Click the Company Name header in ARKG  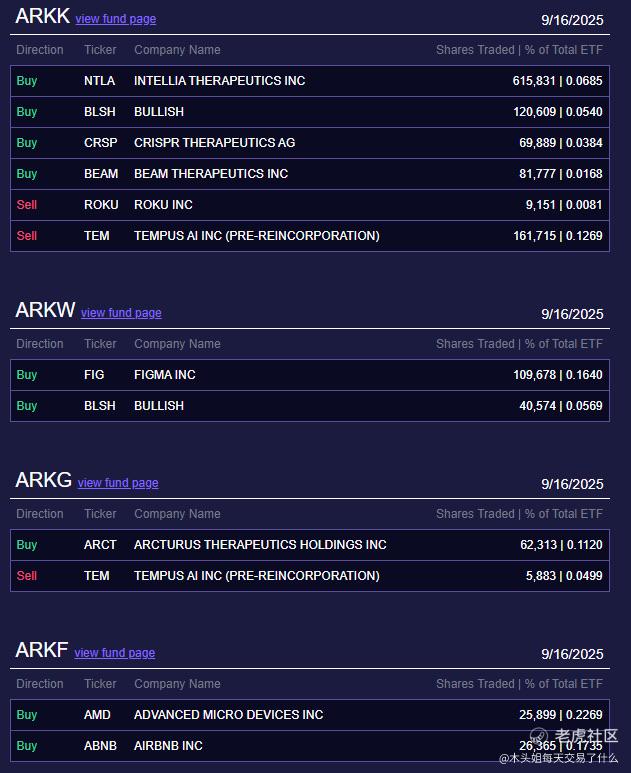click(x=177, y=514)
